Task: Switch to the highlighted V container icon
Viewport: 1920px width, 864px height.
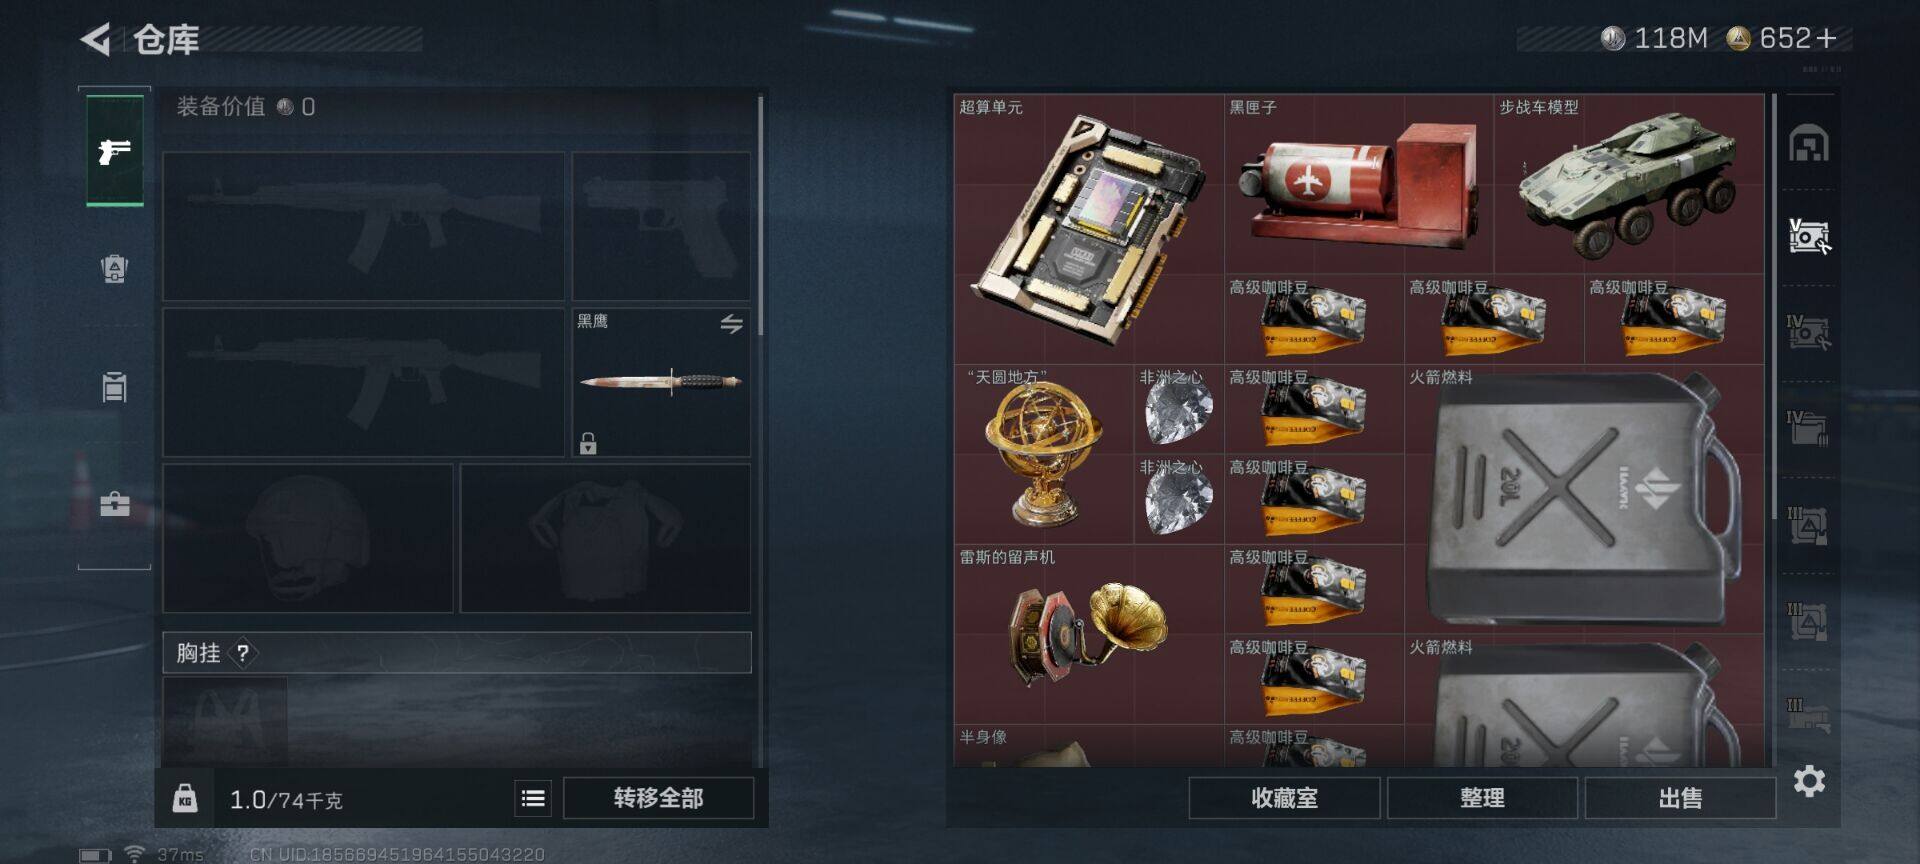Action: 1809,237
